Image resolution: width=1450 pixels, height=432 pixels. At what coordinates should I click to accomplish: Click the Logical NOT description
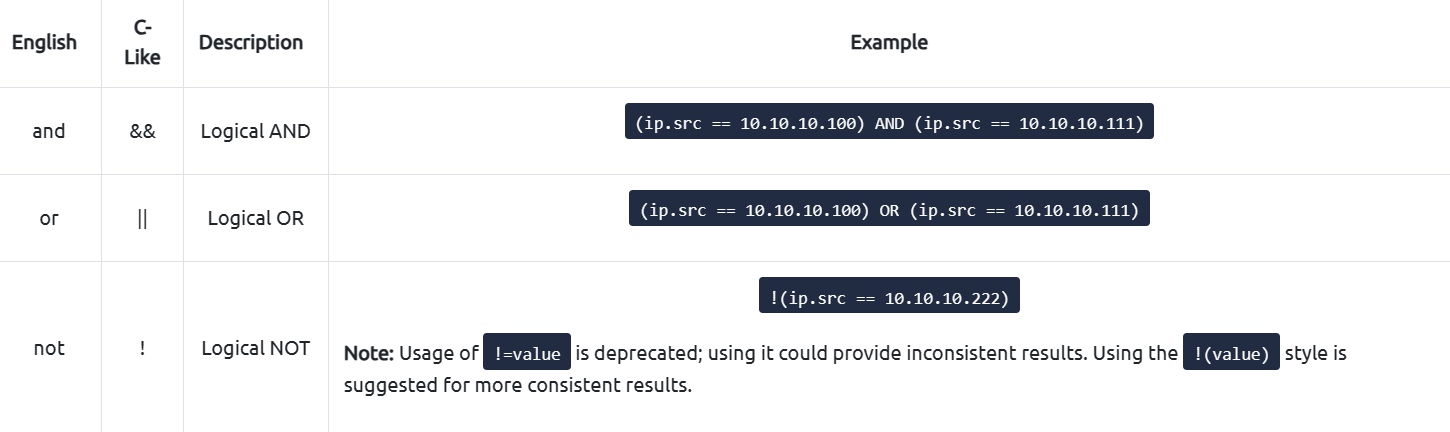pos(256,348)
